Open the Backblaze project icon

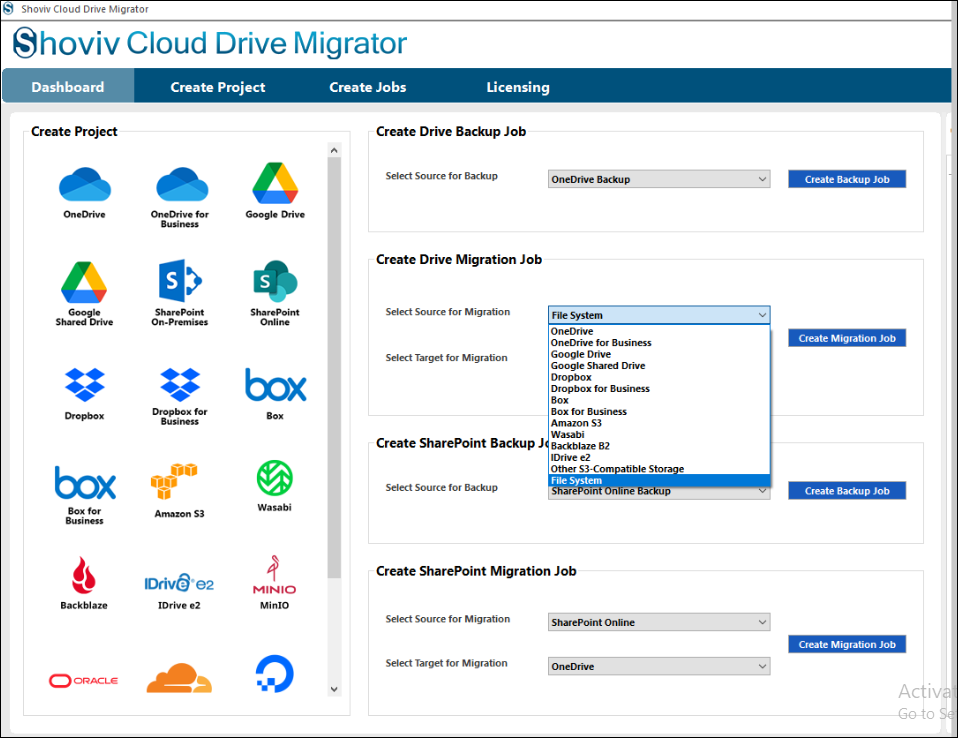(x=84, y=575)
